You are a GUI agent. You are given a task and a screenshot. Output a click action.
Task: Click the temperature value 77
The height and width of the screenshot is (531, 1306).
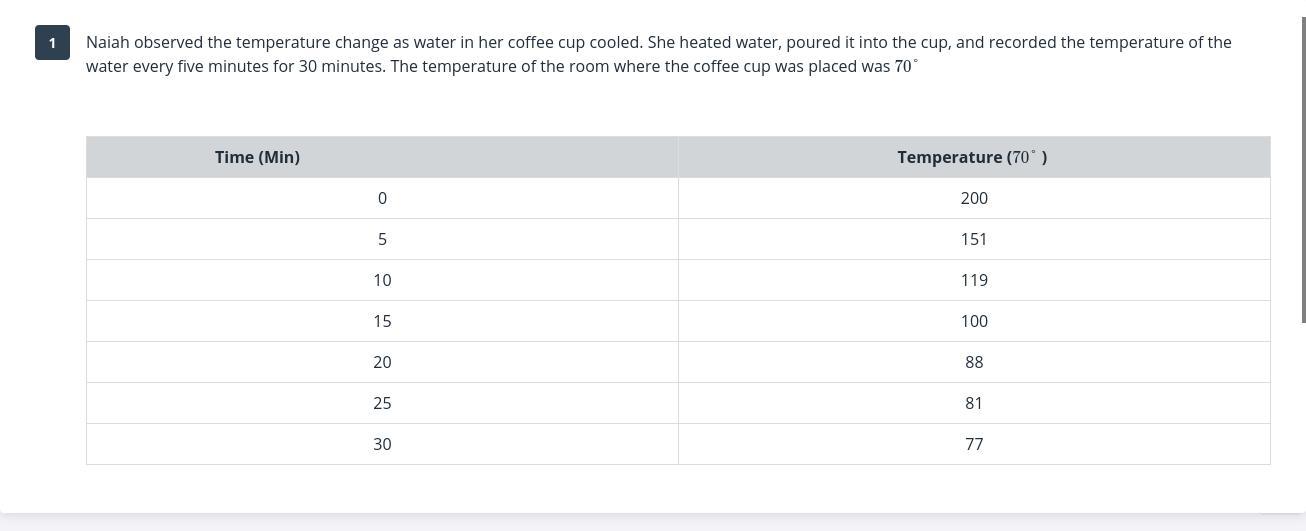click(974, 444)
